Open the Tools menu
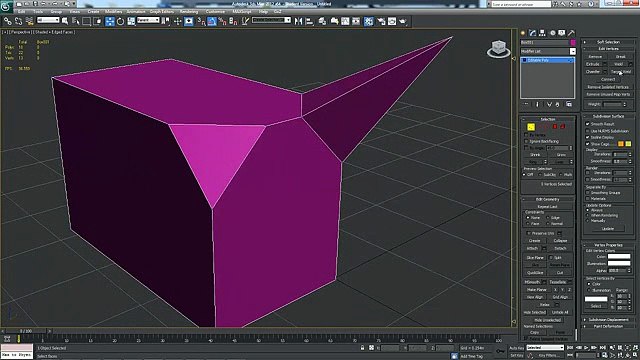Screen dimensions: 640x360 (38, 11)
